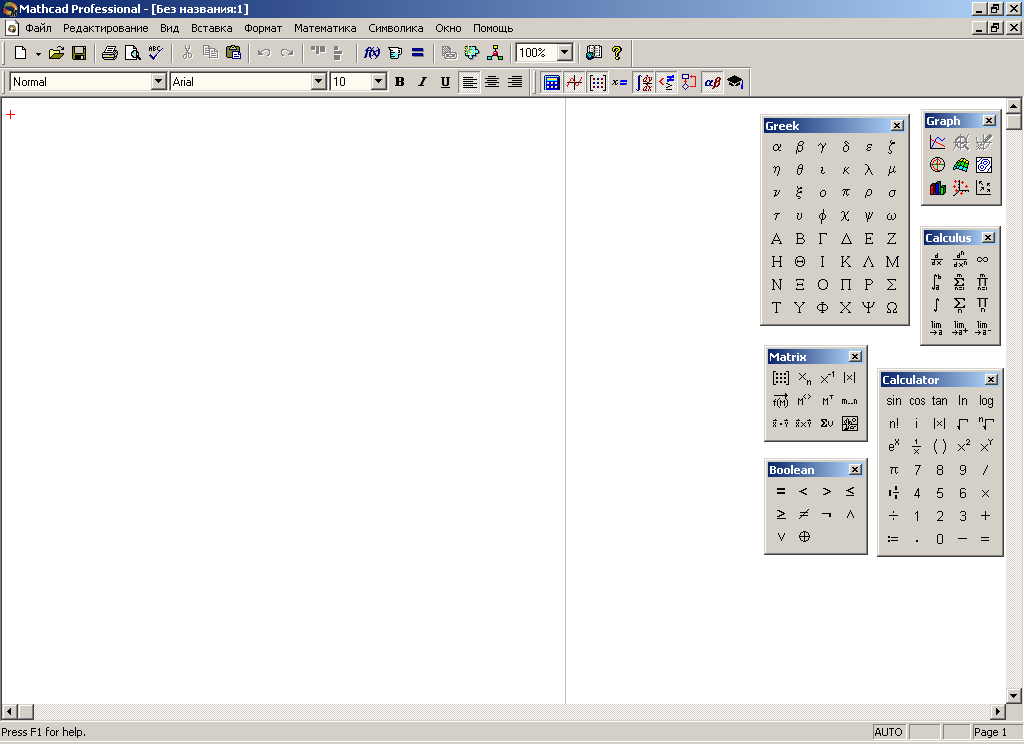Open the 100% zoom dropdown

coord(566,52)
